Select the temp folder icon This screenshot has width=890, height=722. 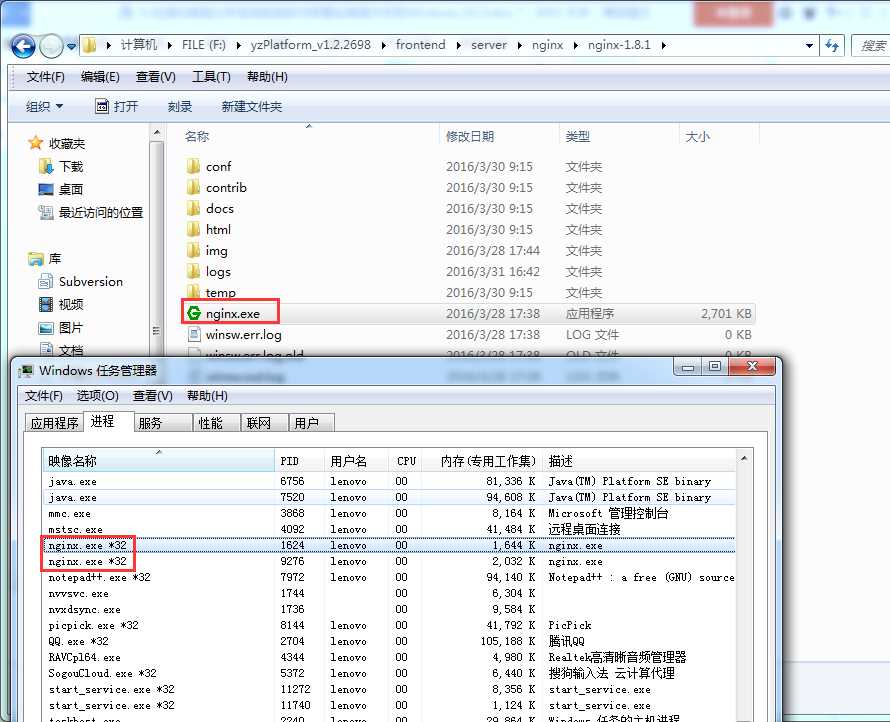[x=194, y=292]
